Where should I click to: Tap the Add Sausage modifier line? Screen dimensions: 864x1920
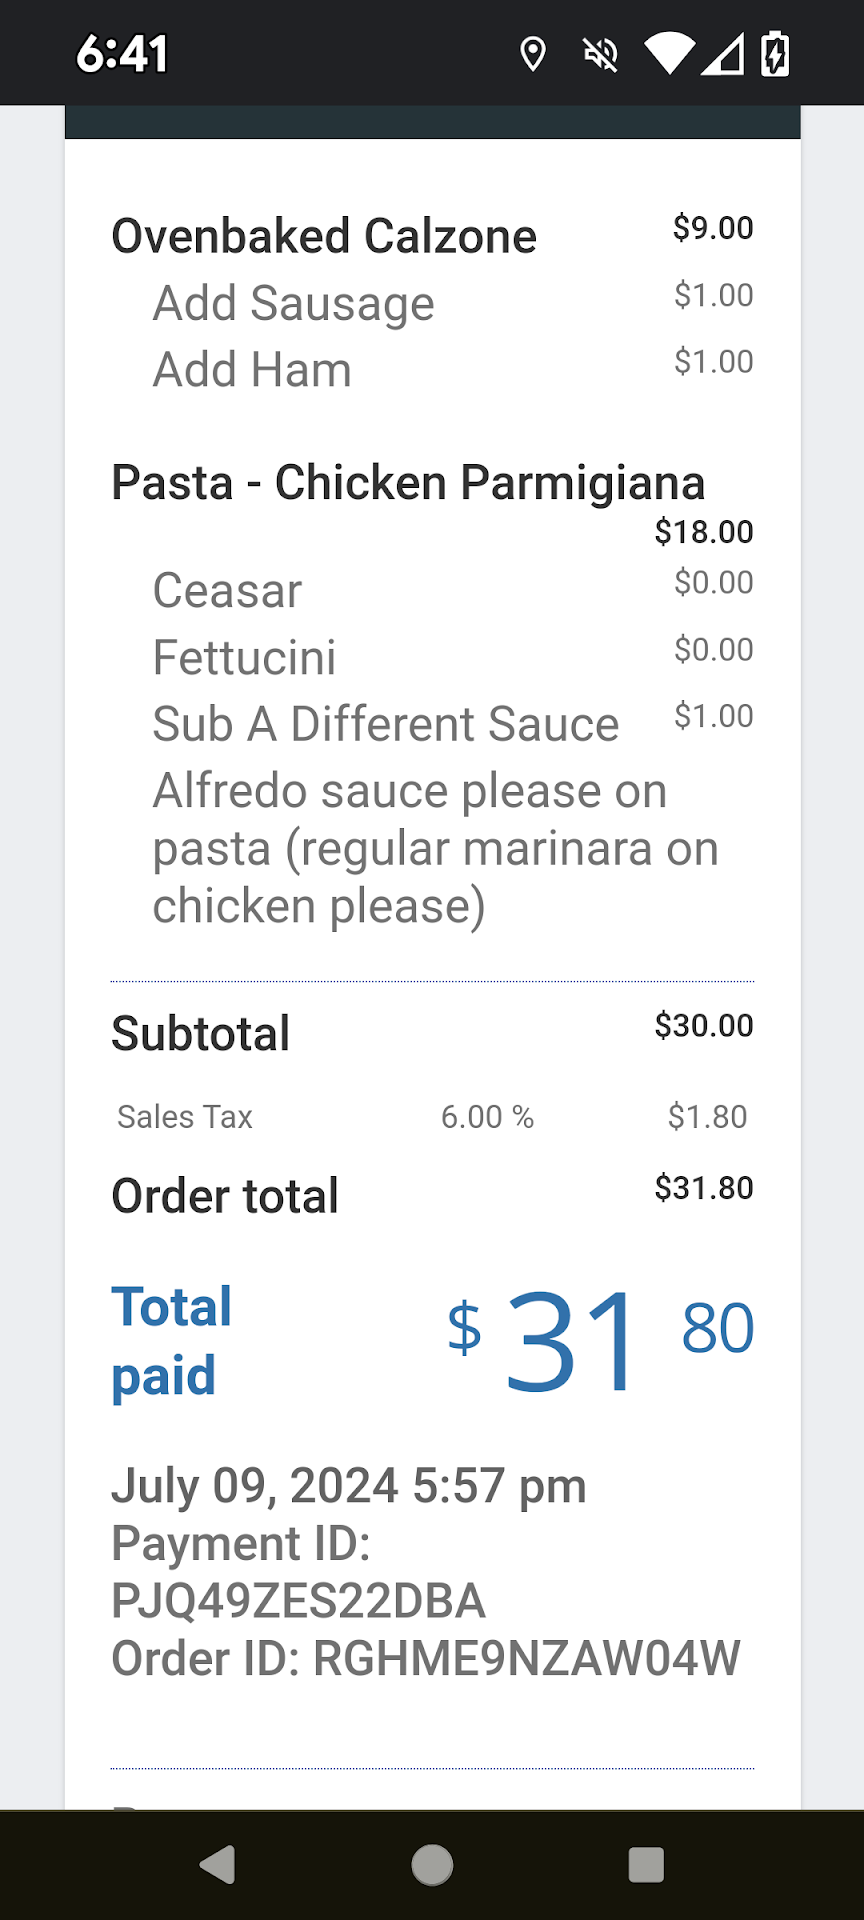pyautogui.click(x=293, y=303)
